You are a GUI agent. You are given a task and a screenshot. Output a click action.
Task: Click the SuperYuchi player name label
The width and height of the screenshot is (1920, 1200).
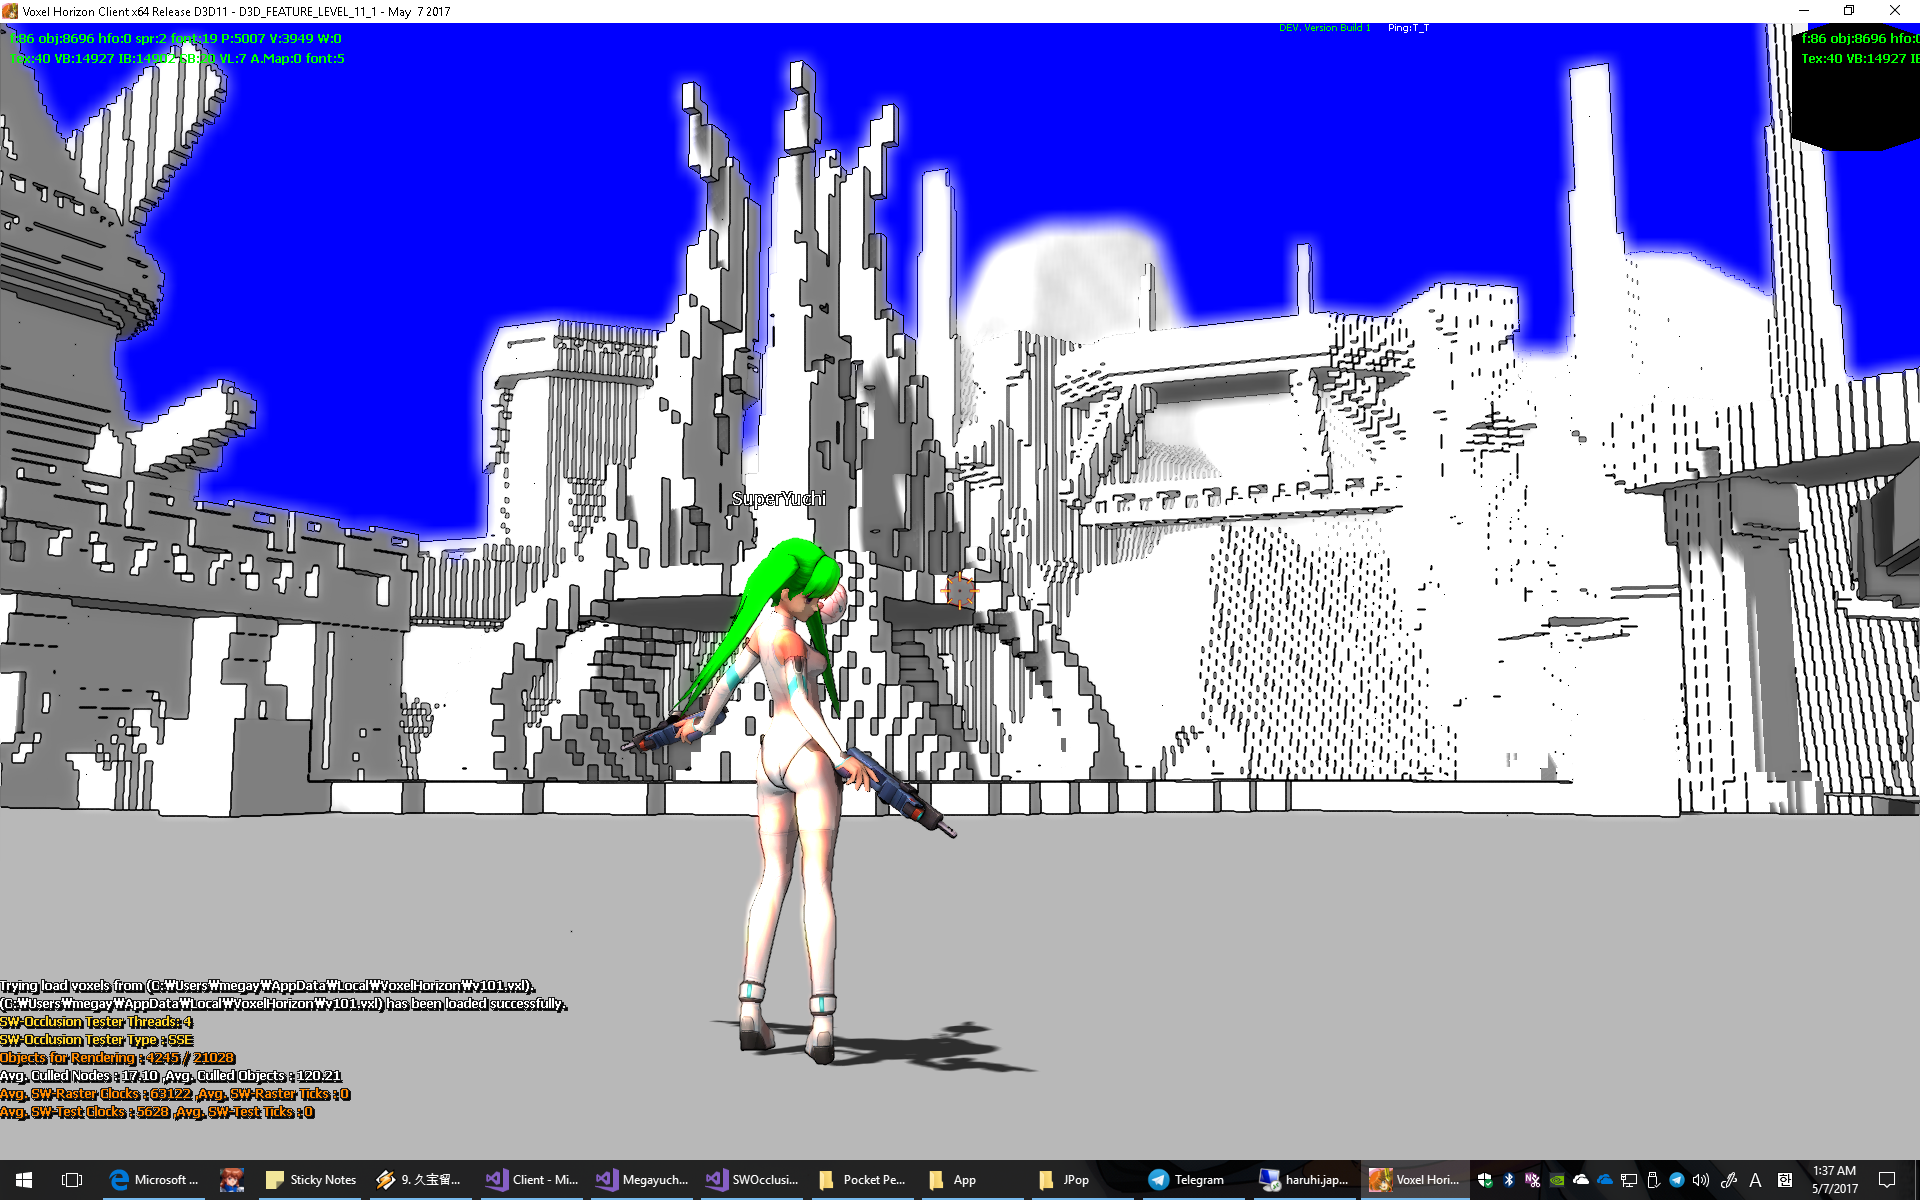778,499
